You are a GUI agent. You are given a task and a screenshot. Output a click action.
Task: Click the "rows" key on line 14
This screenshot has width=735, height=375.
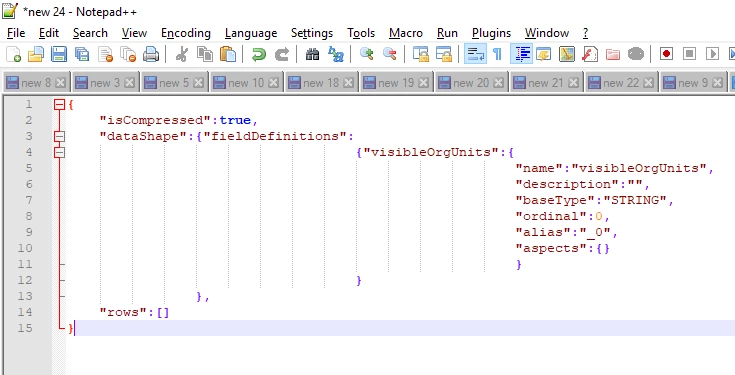124,312
